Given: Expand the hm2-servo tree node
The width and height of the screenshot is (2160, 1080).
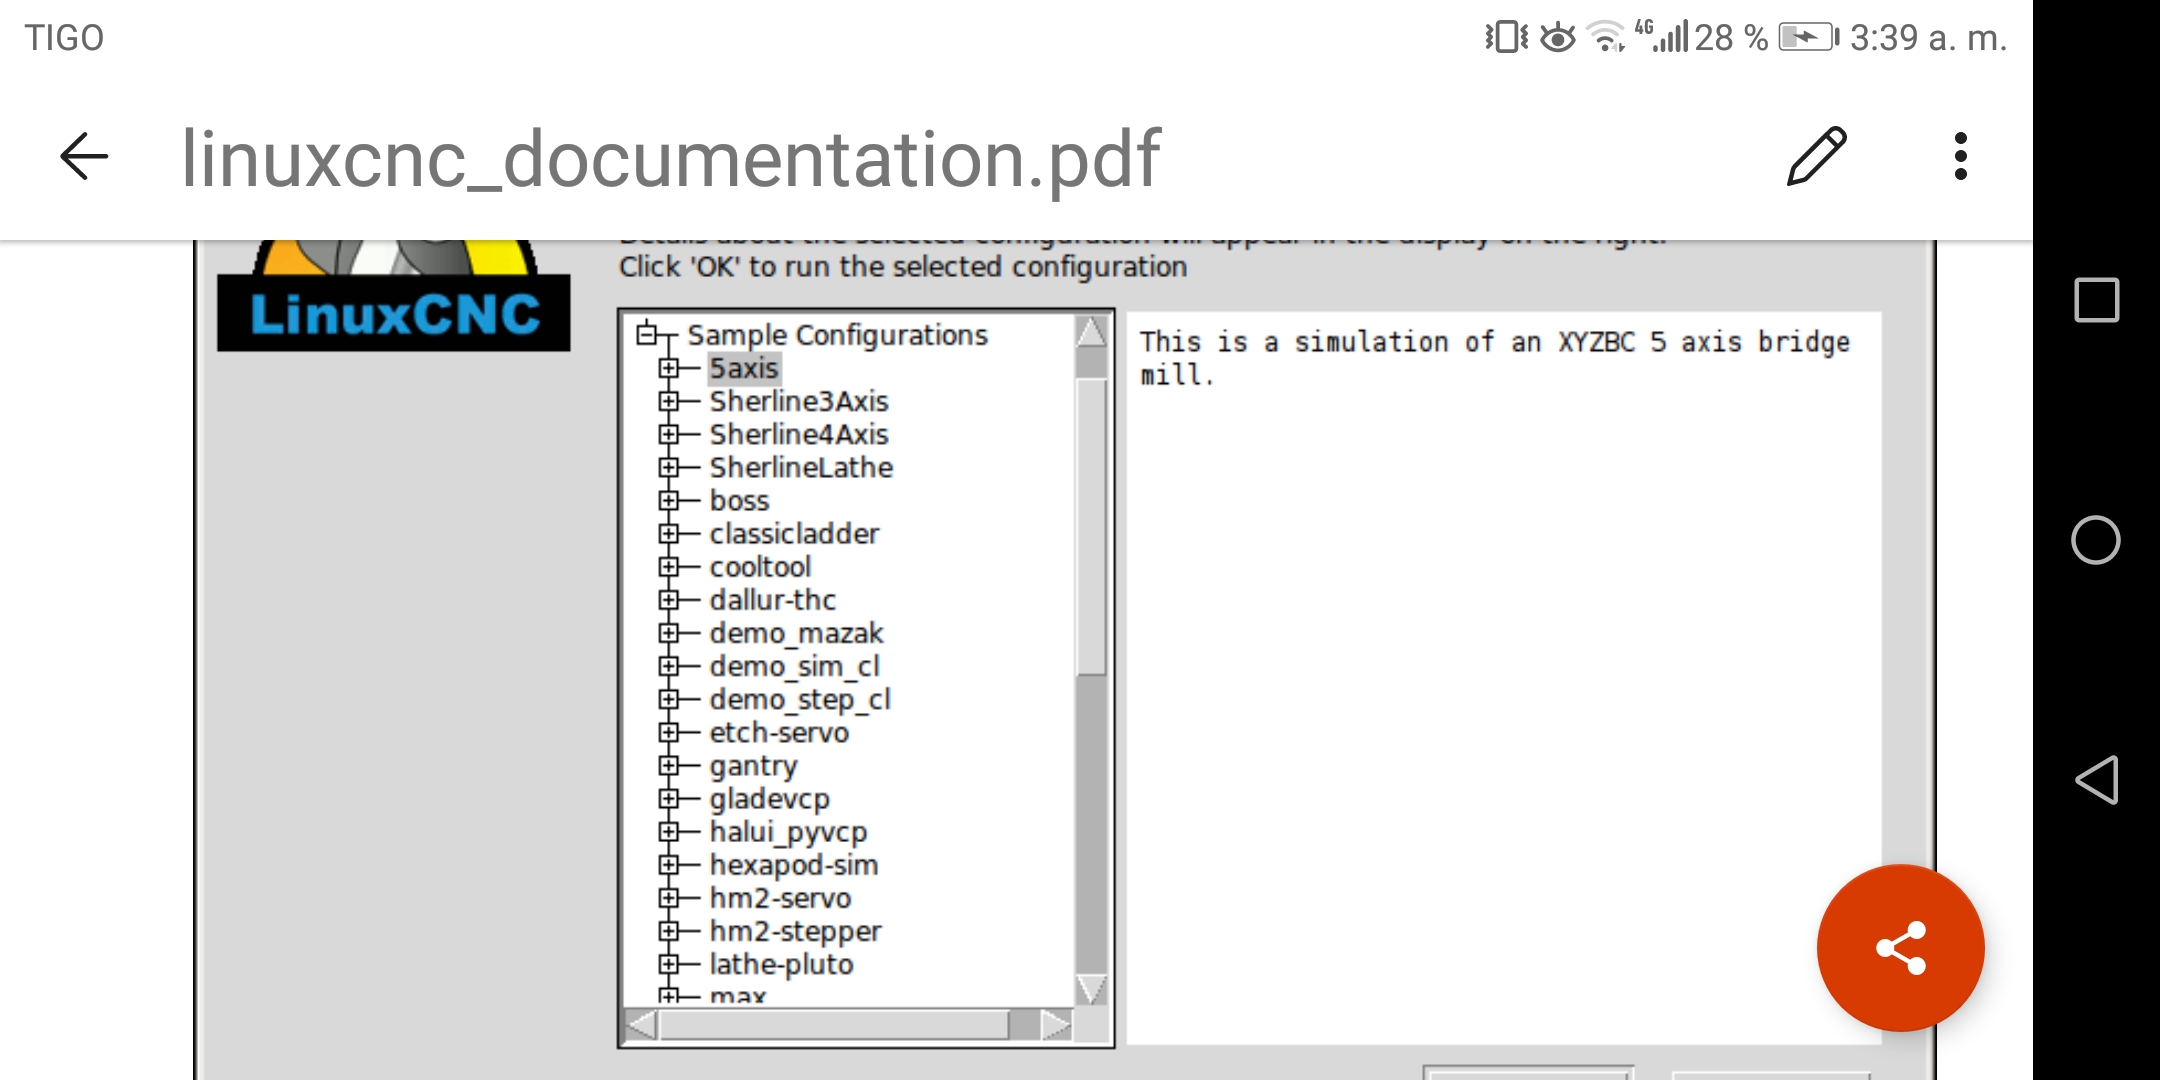Looking at the screenshot, I should pos(669,897).
